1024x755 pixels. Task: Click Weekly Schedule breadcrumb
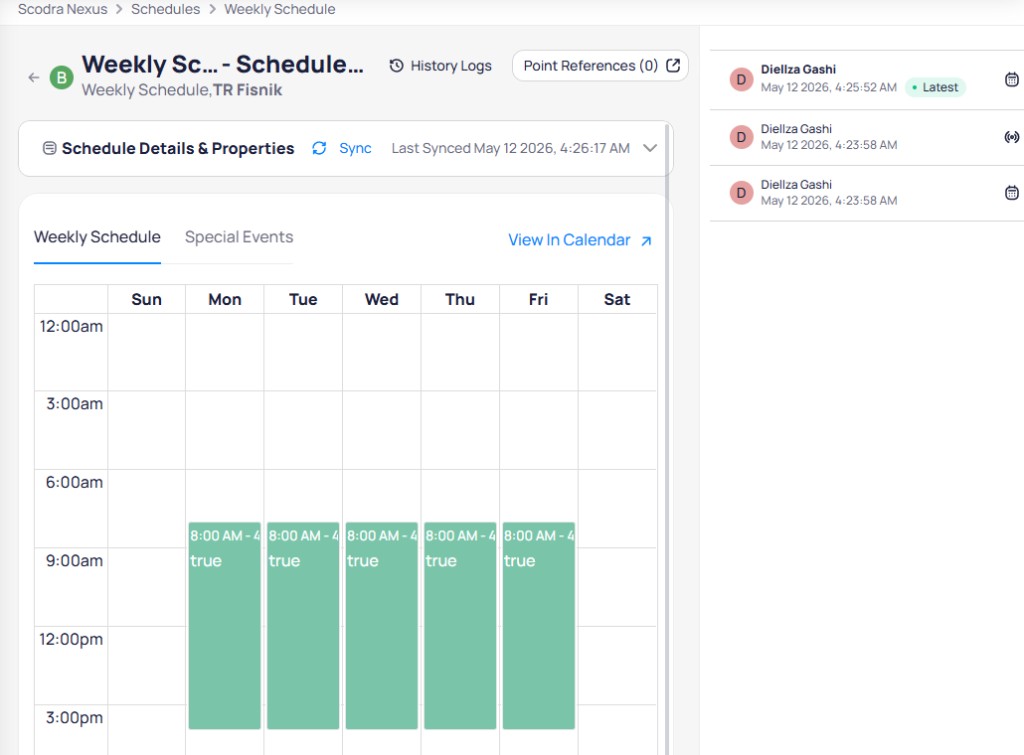pos(280,9)
